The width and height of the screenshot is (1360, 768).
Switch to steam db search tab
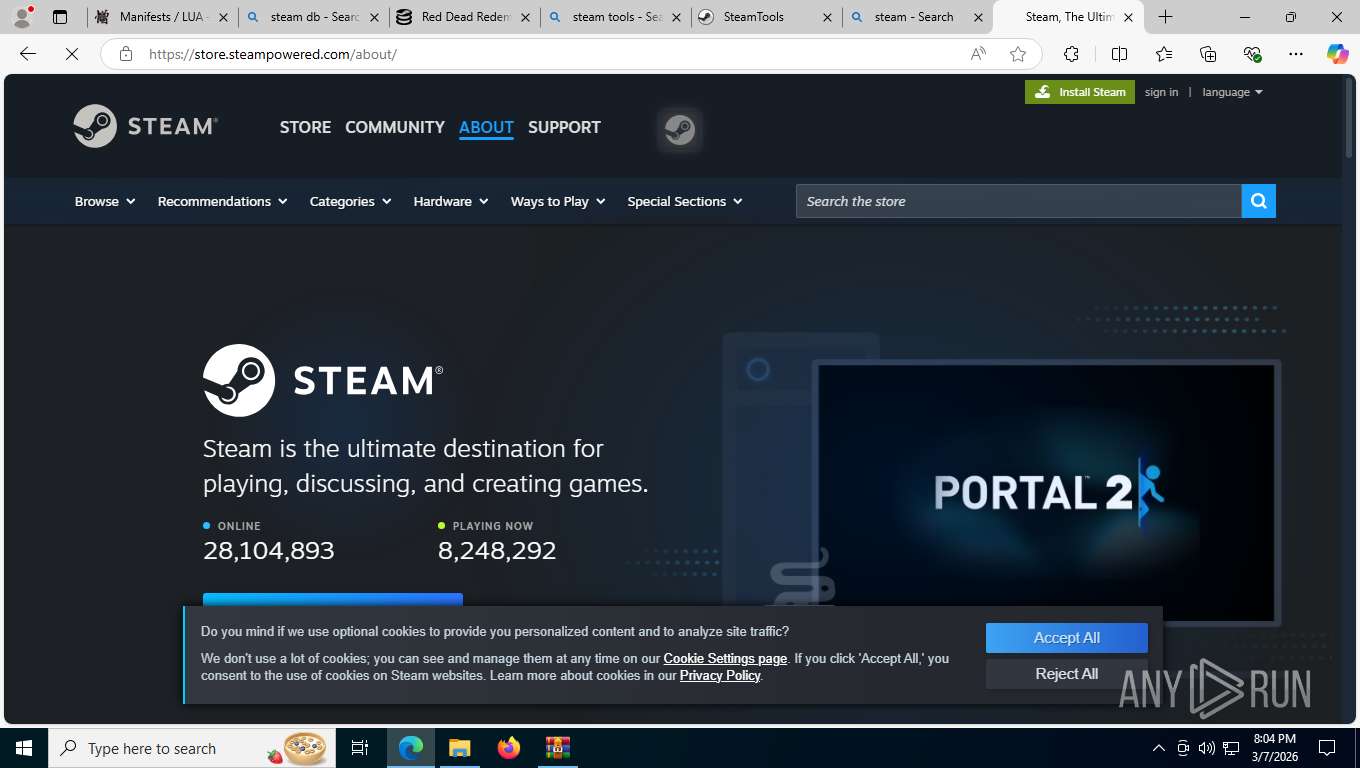click(314, 17)
